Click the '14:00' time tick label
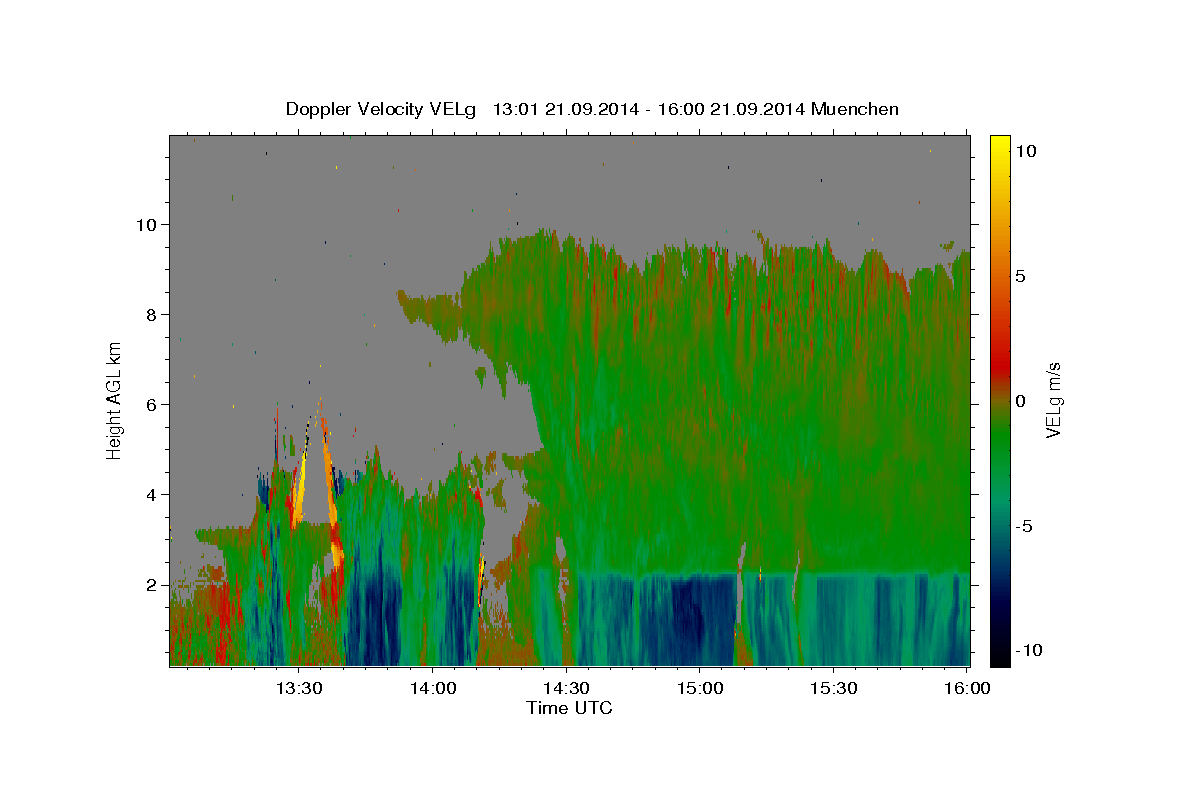This screenshot has width=1200, height=800. (x=434, y=688)
